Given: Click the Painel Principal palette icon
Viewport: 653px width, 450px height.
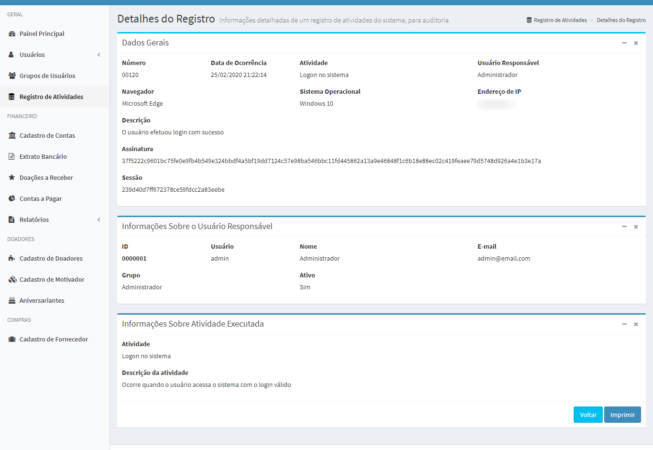Looking at the screenshot, I should point(11,33).
